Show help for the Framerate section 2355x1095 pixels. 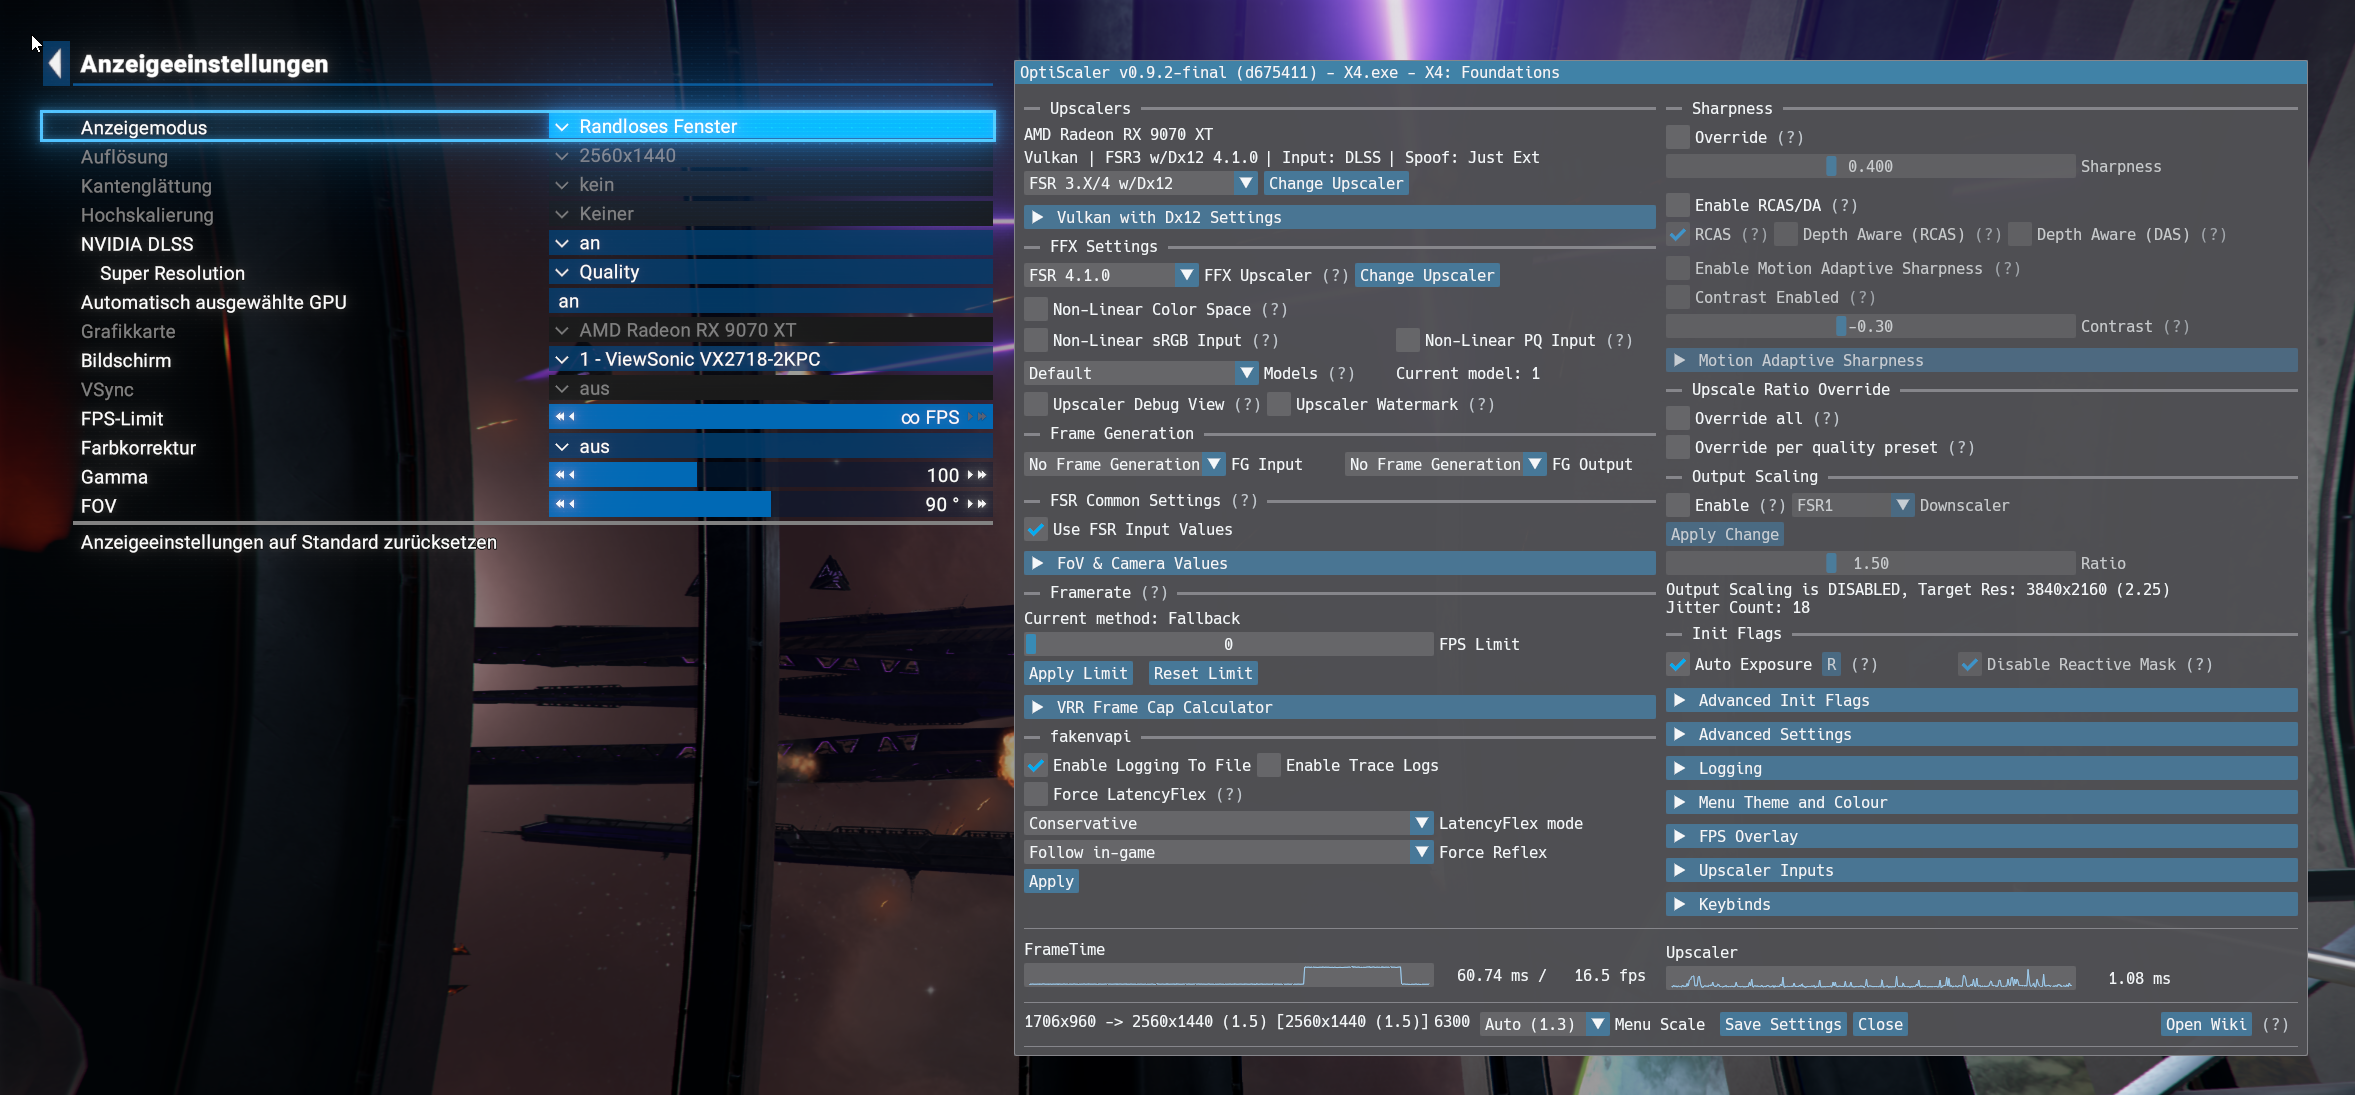click(1154, 592)
